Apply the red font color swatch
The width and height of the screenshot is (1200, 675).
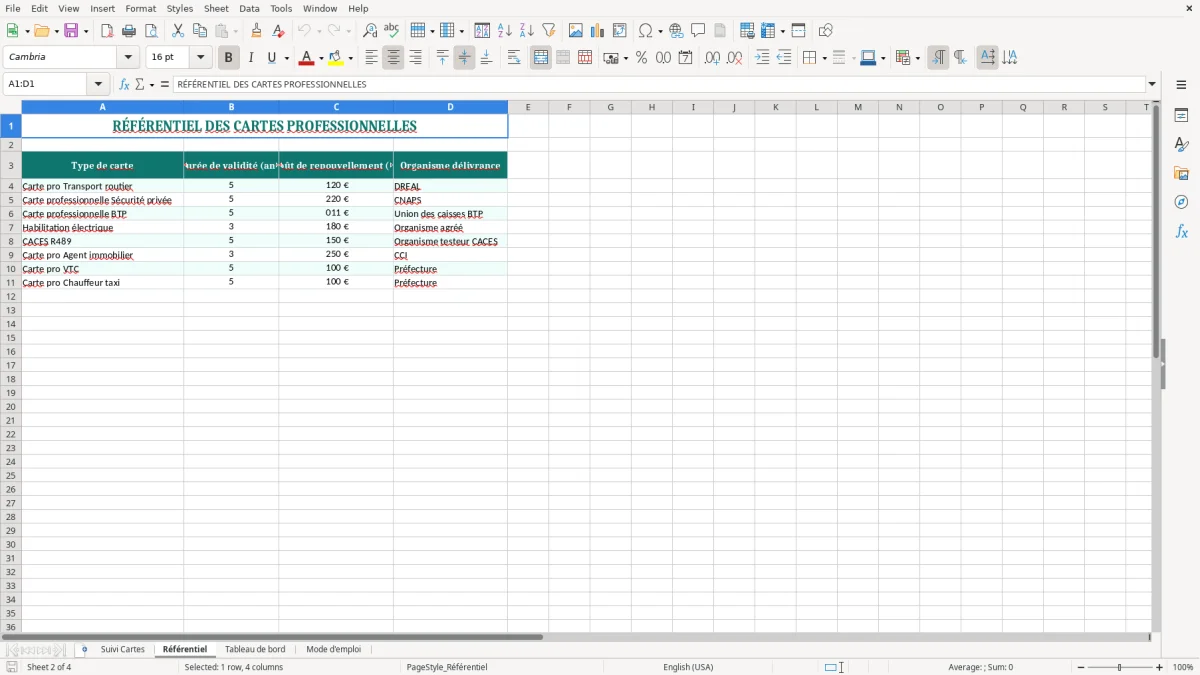306,58
